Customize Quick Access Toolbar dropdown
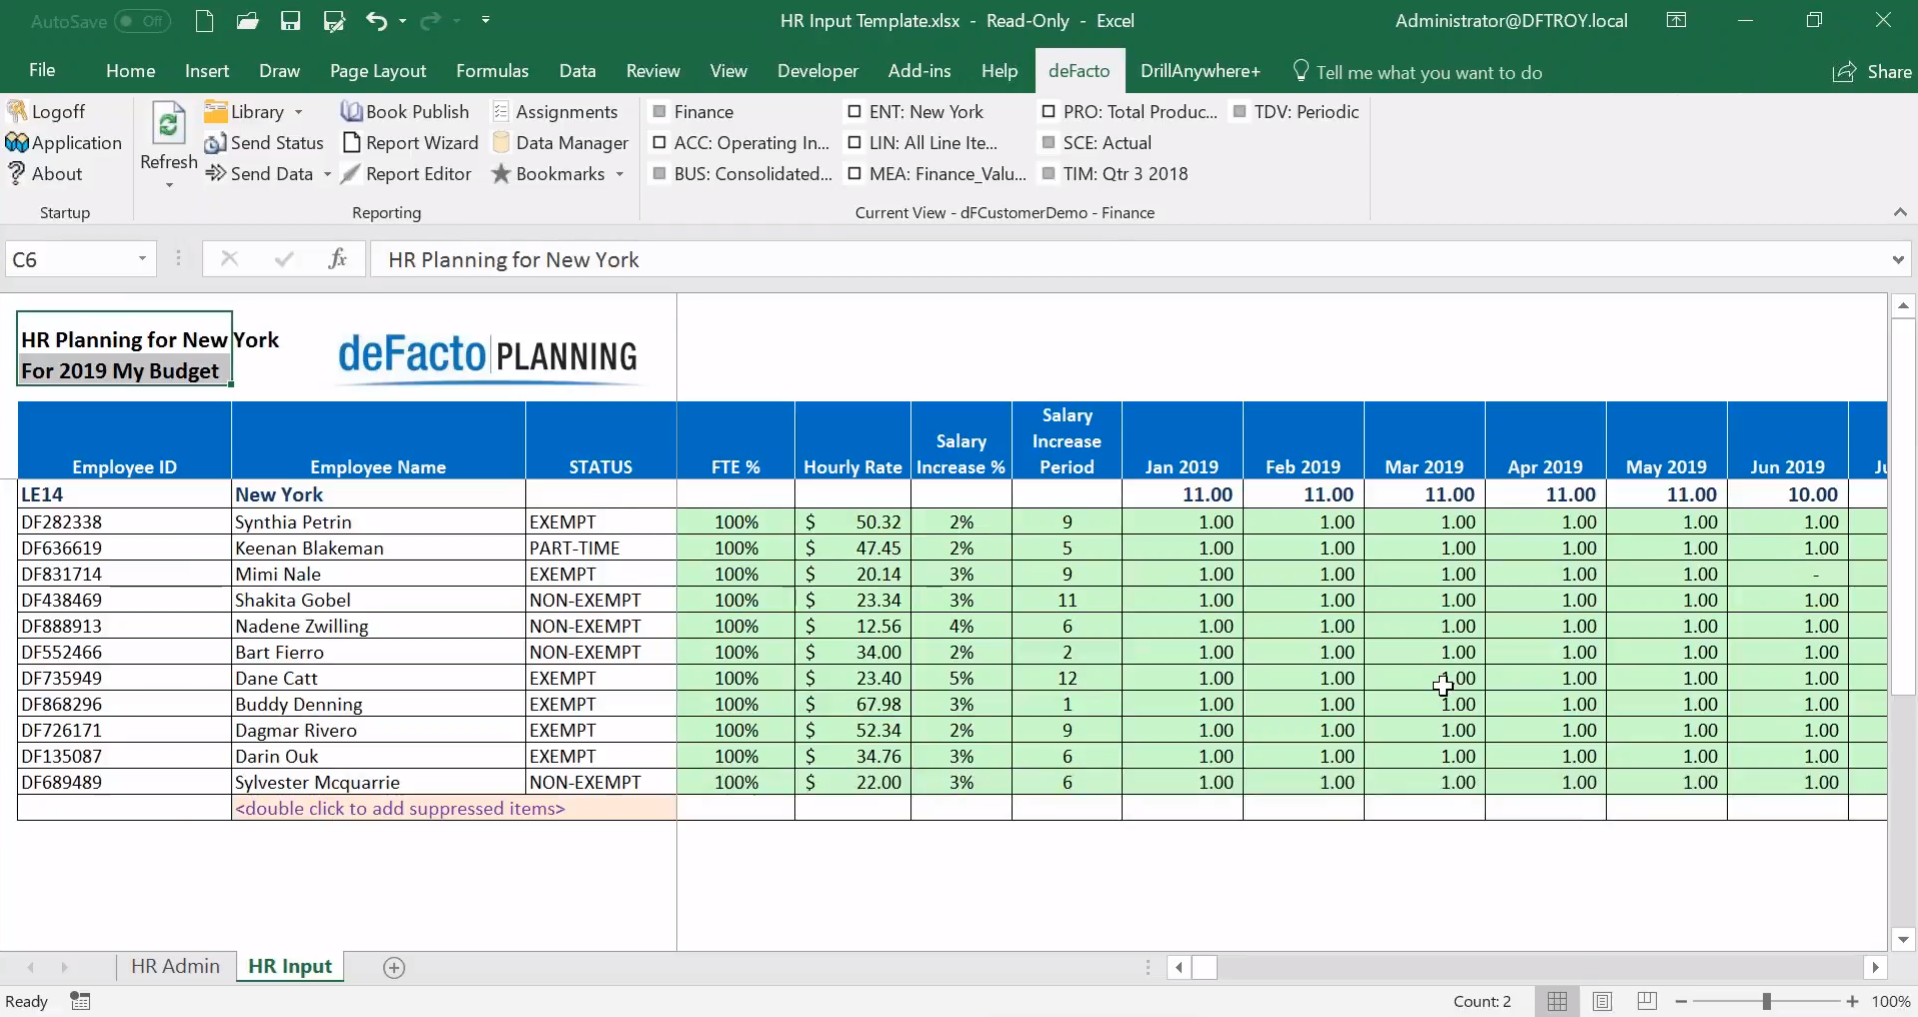The image size is (1918, 1017). pos(485,21)
